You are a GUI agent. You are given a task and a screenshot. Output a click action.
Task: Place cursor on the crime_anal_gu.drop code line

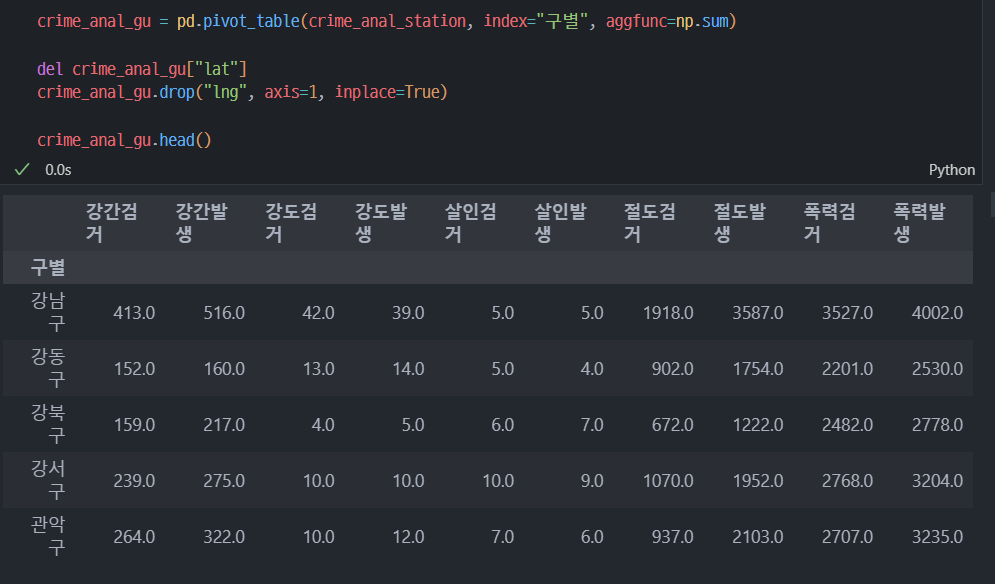(x=242, y=92)
